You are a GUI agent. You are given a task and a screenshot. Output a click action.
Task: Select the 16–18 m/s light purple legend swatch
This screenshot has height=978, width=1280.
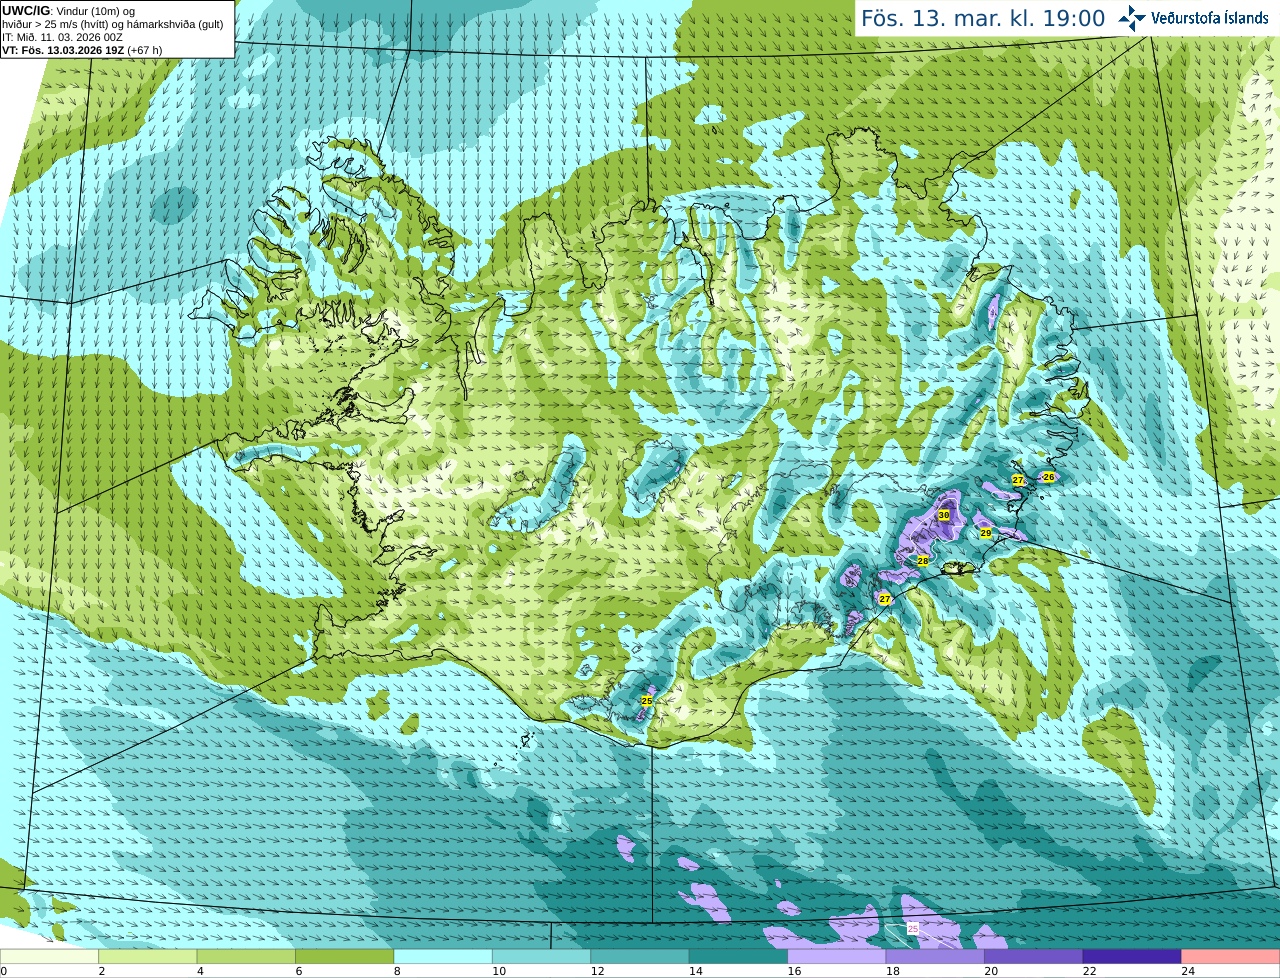[837, 956]
